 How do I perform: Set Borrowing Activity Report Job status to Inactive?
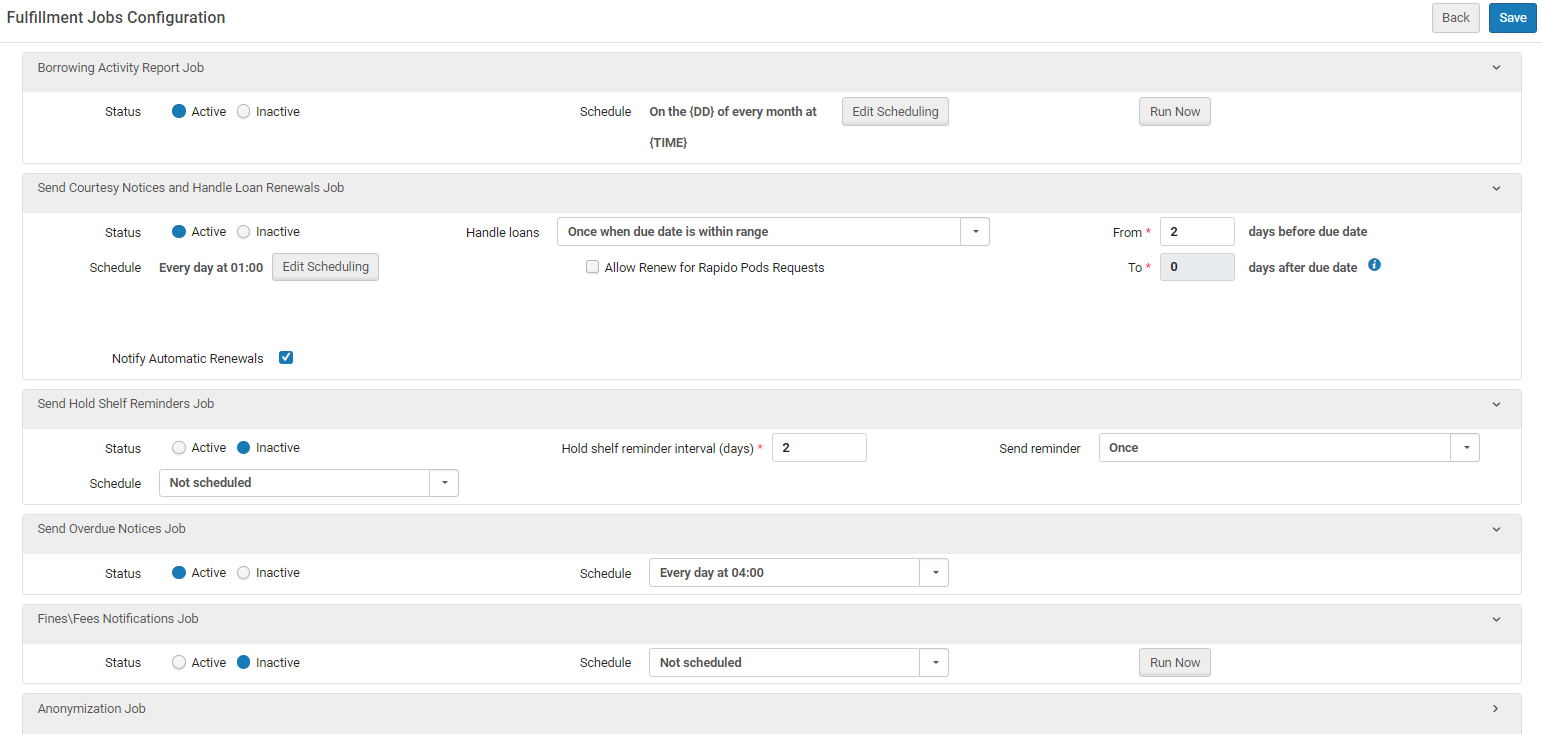tap(243, 112)
